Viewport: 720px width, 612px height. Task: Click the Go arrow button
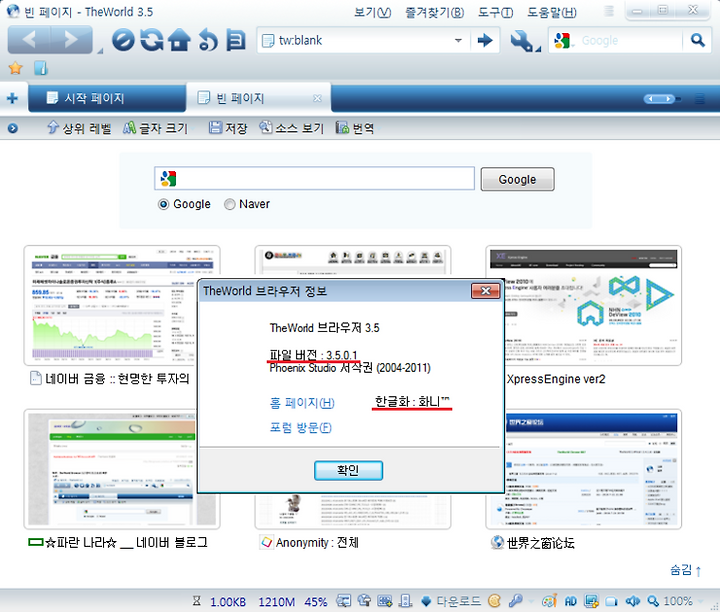[485, 40]
